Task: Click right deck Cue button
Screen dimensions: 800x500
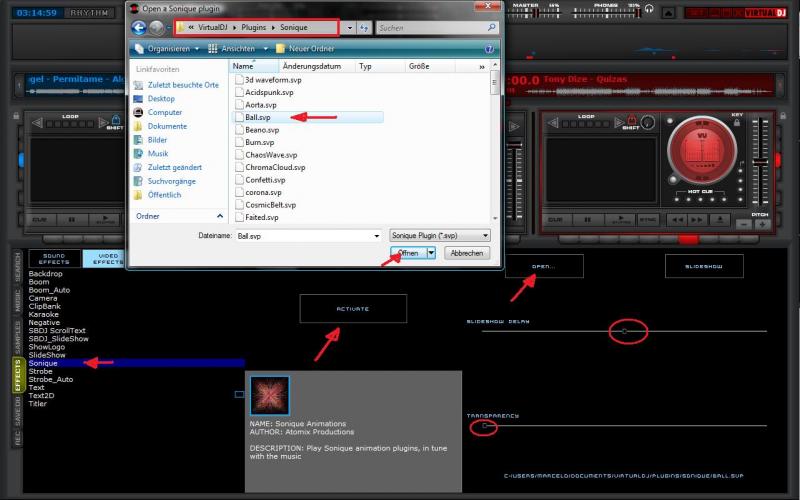Action: pos(556,220)
